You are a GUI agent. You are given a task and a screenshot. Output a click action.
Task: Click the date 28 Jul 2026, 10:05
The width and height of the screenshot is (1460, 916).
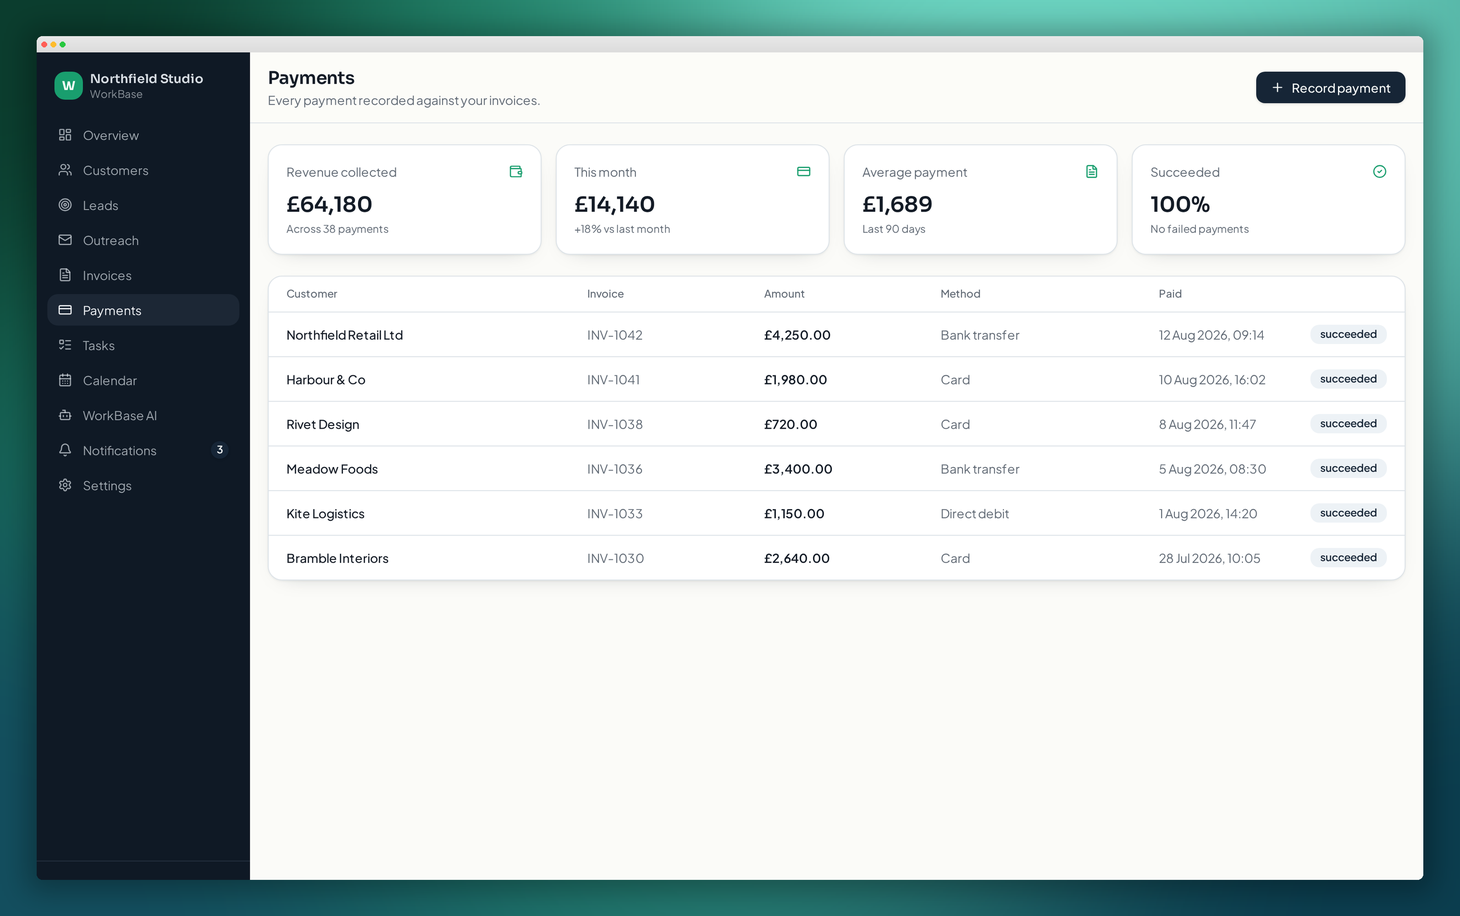(x=1209, y=558)
